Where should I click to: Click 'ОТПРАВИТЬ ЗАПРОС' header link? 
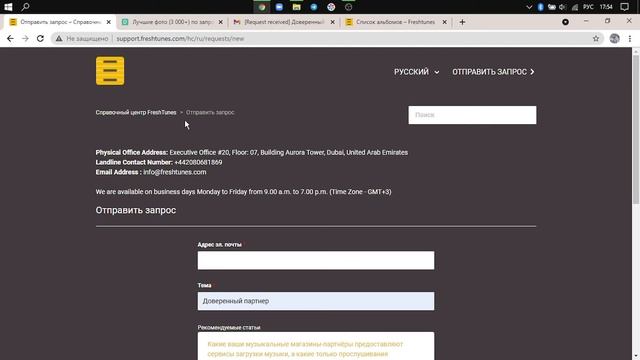pos(493,72)
